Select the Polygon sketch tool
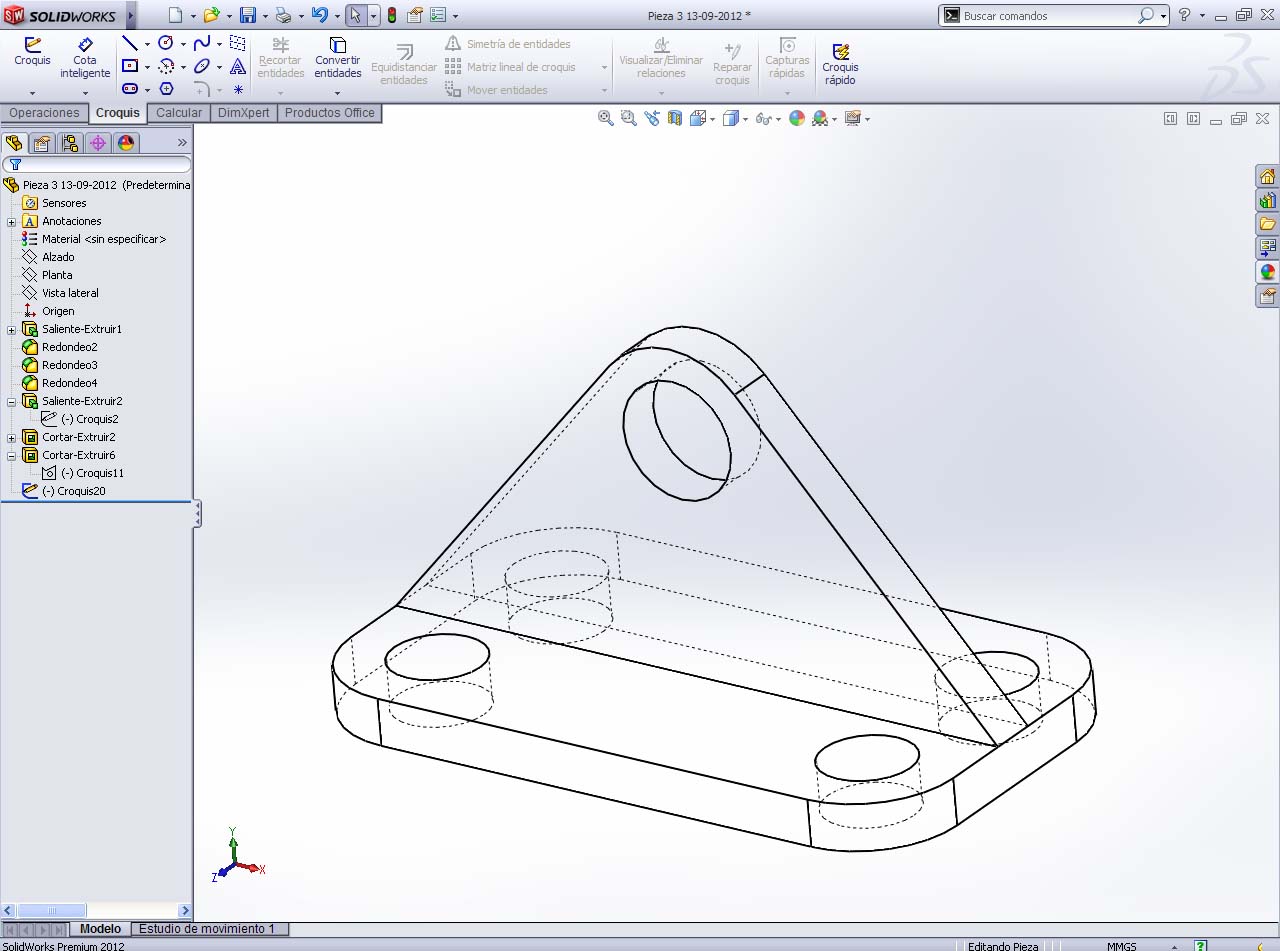 tap(166, 89)
